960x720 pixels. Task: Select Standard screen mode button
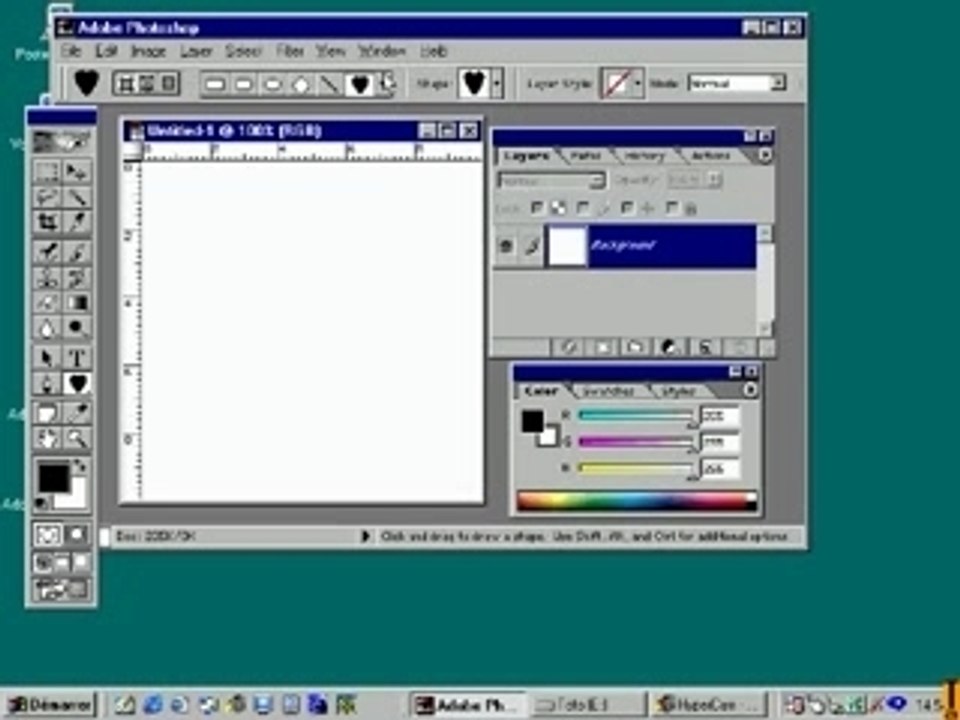pos(42,562)
